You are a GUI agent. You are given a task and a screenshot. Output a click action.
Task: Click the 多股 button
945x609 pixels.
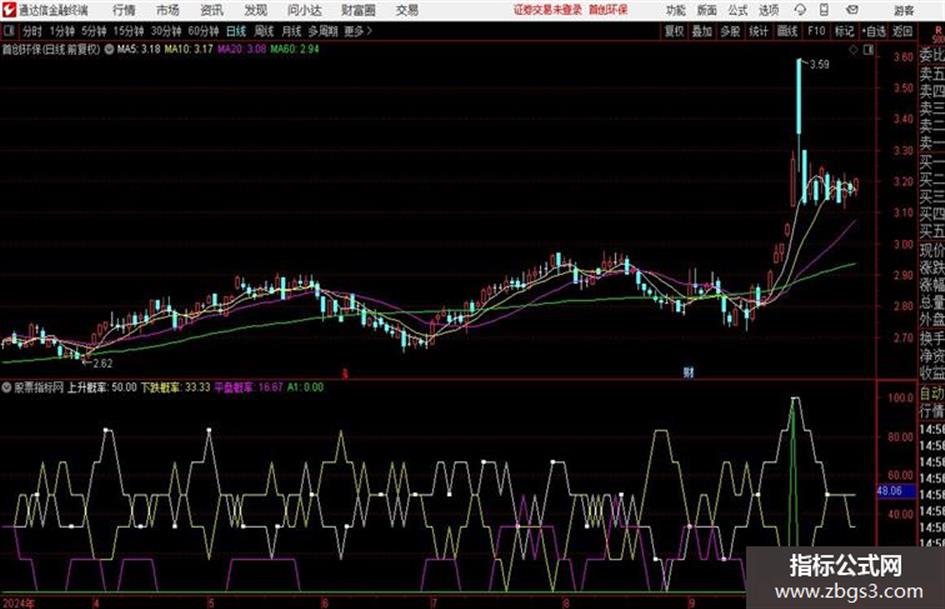[x=730, y=31]
